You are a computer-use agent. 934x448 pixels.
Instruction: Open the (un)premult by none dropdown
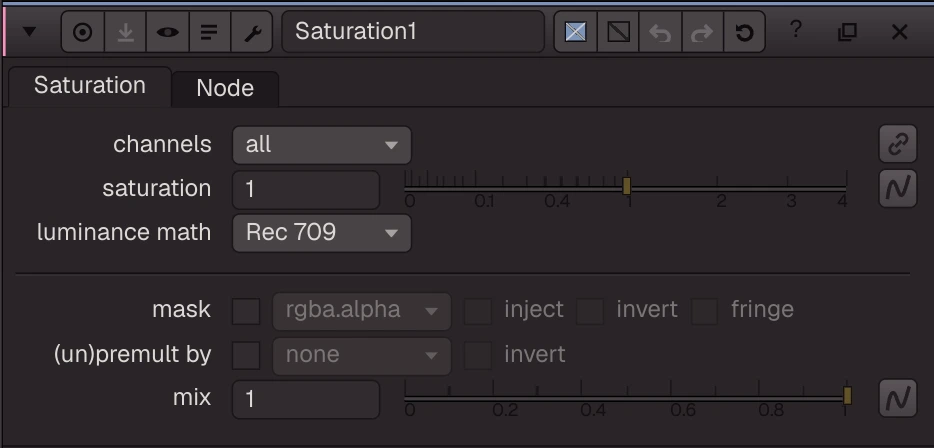(x=362, y=356)
